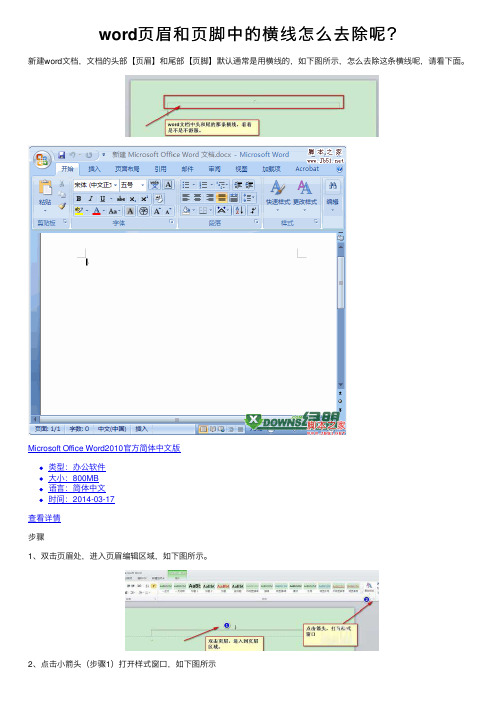This screenshot has width=504, height=713.
Task: Expand the Font (字体) group dialog launcher
Action: tap(171, 222)
